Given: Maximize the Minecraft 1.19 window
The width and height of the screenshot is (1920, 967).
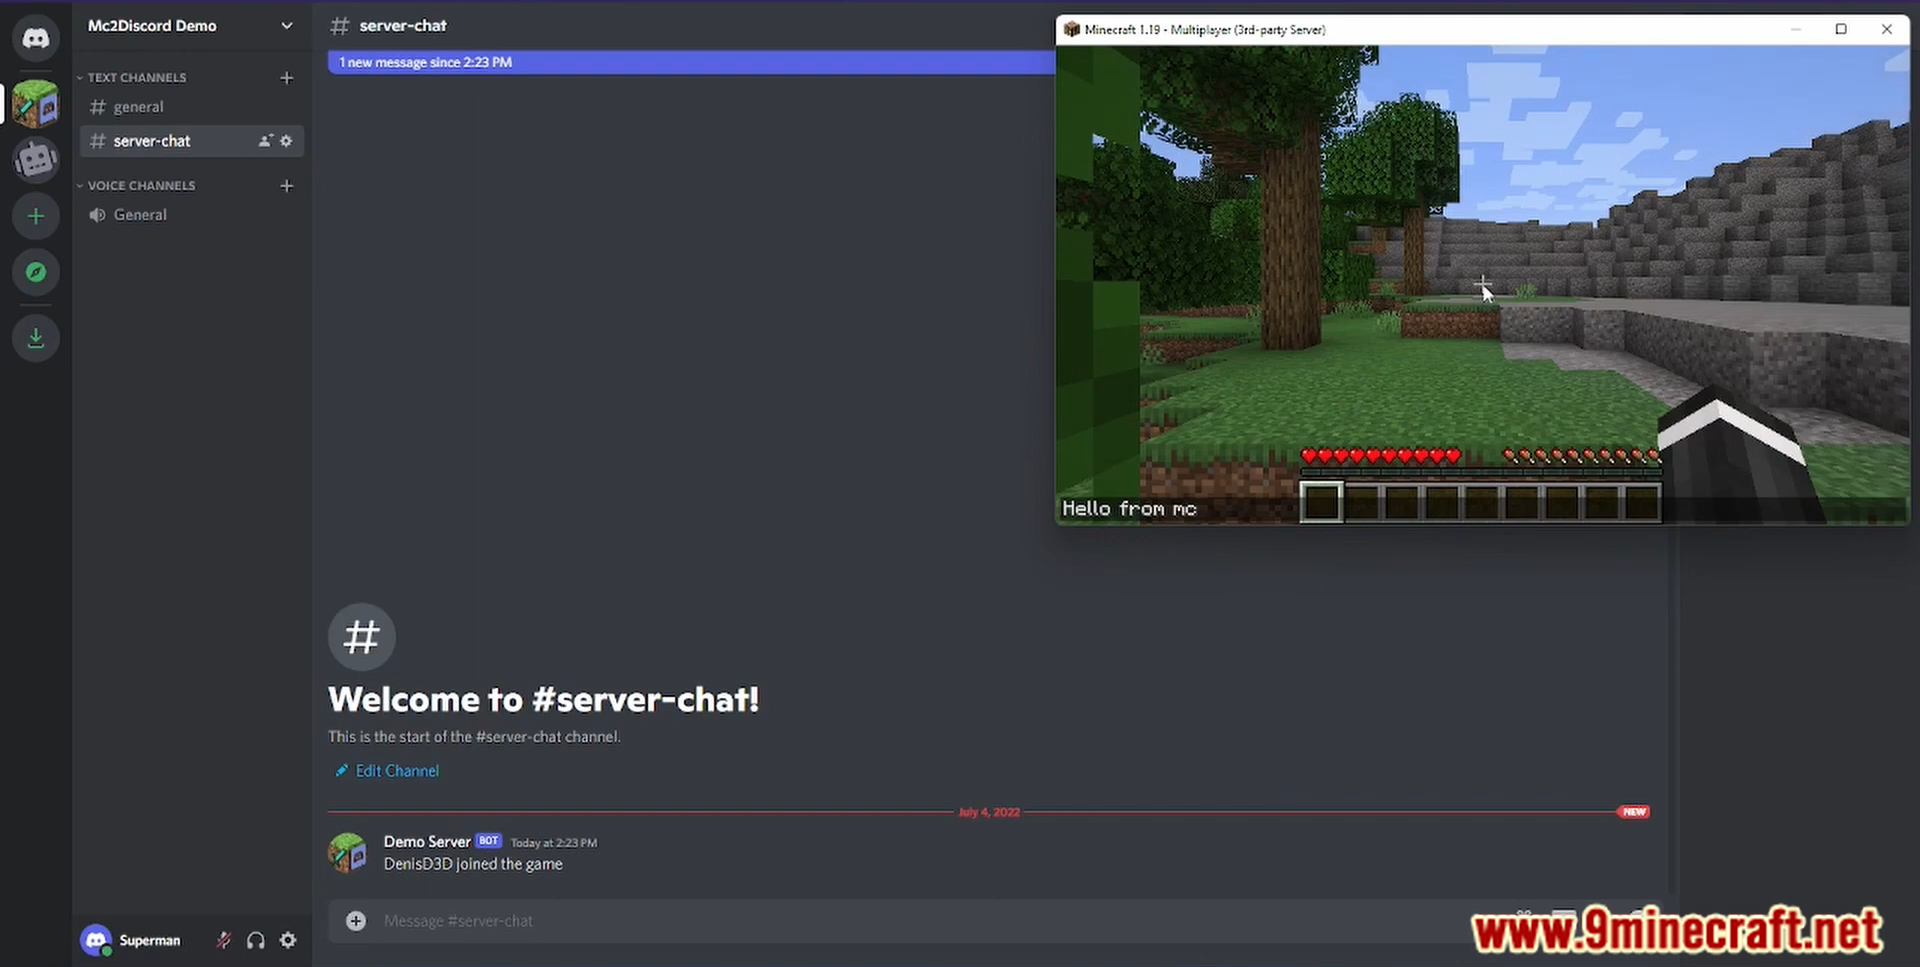Looking at the screenshot, I should [x=1841, y=29].
